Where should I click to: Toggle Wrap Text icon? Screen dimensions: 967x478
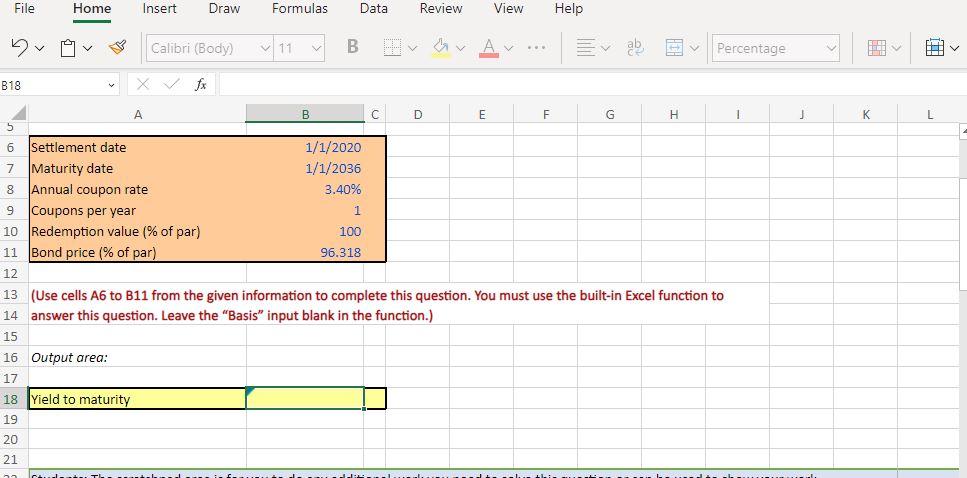click(x=633, y=47)
